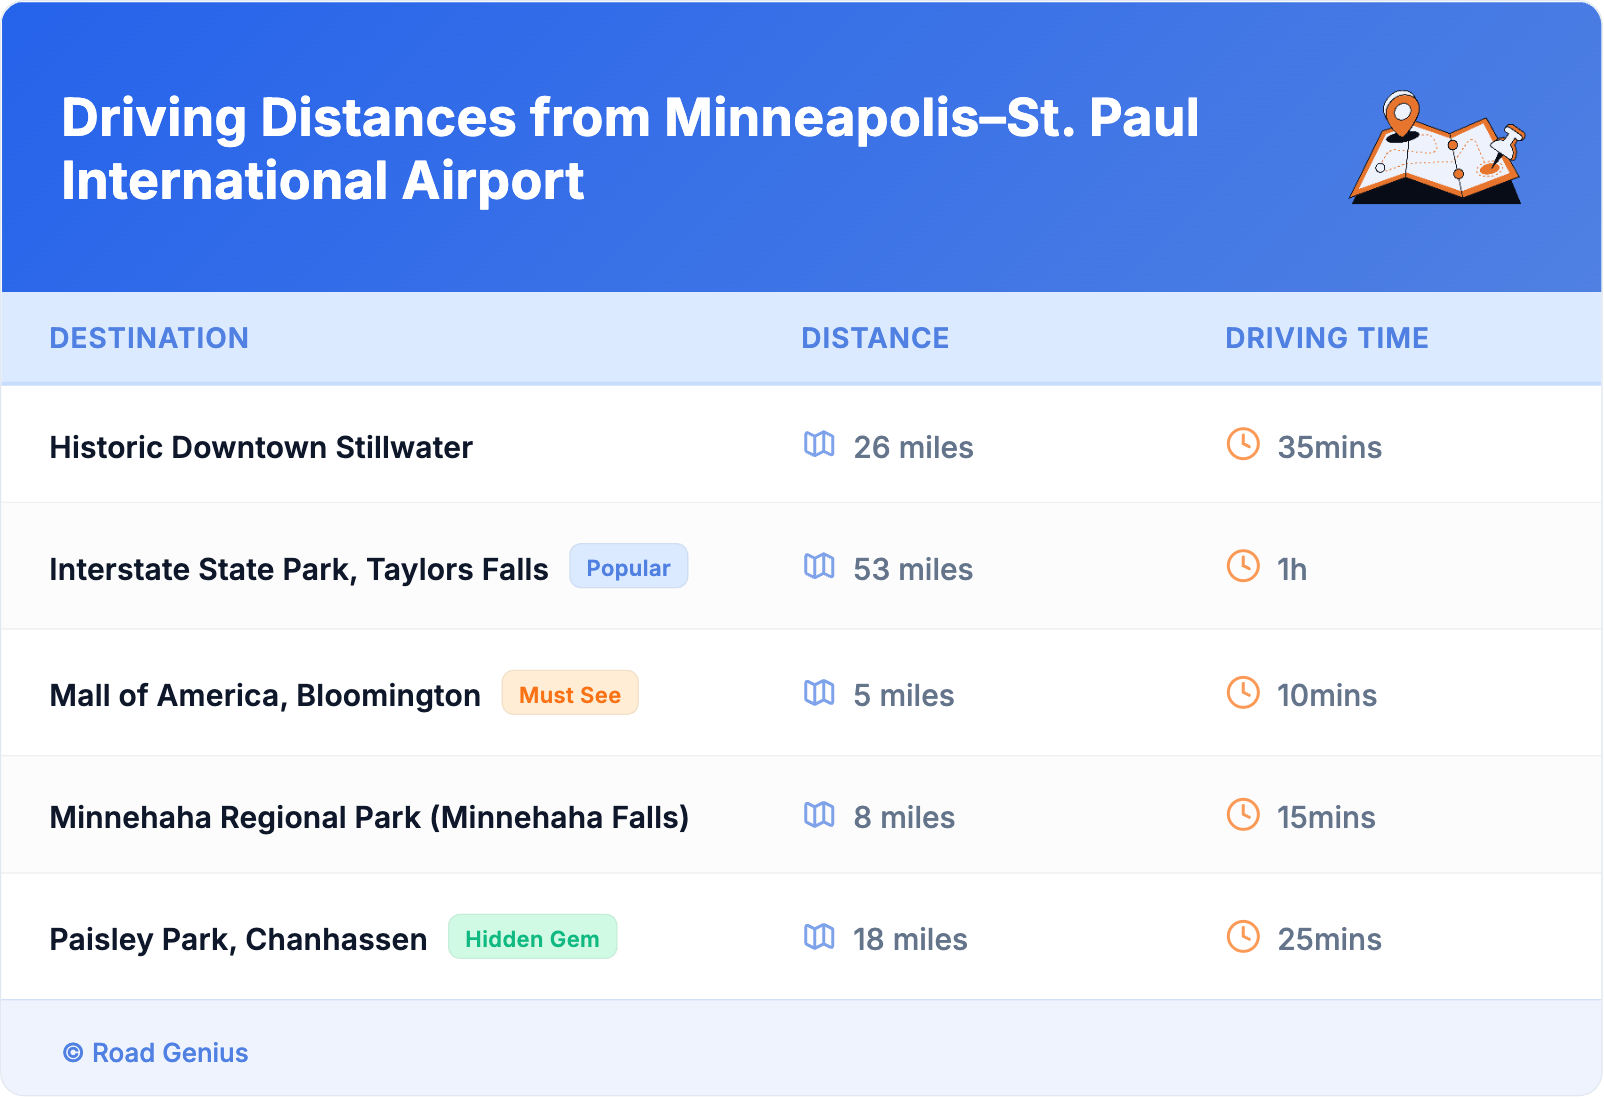The image size is (1604, 1098).
Task: Click clock icon beside 35mins
Action: click(1243, 444)
